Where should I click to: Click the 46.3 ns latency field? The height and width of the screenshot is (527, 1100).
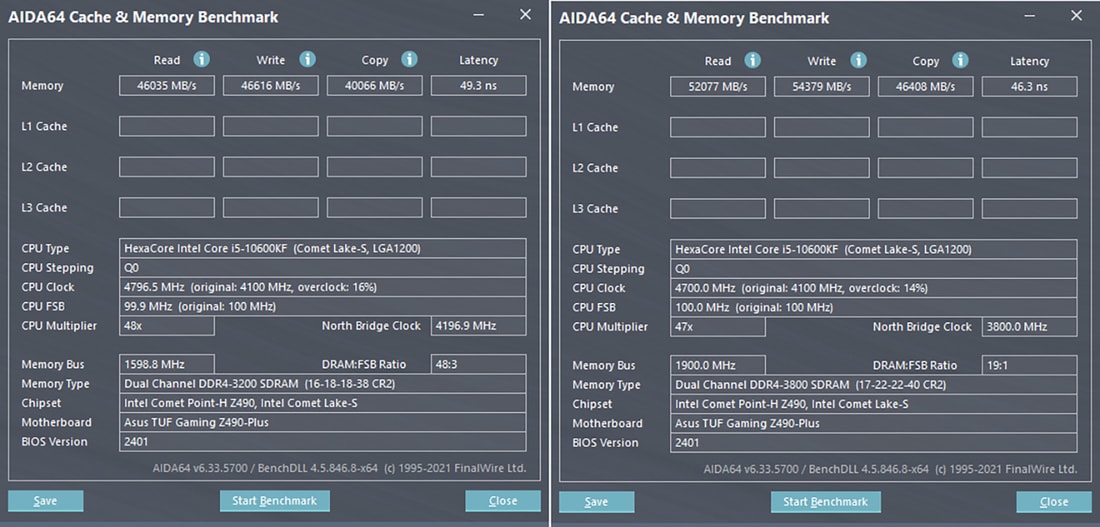coord(1029,87)
